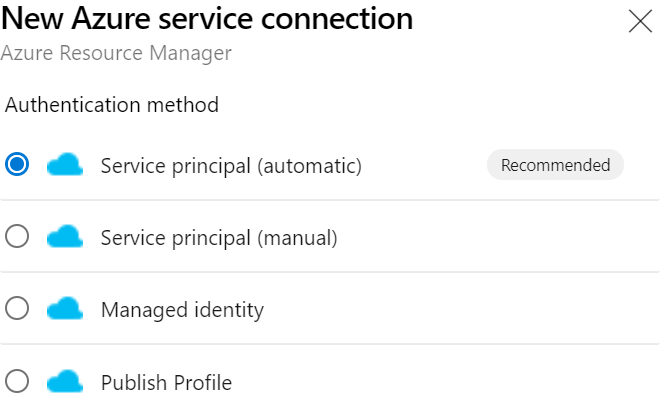The height and width of the screenshot is (410, 666).
Task: Select the Service principal (manual) radio button
Action: 17,237
